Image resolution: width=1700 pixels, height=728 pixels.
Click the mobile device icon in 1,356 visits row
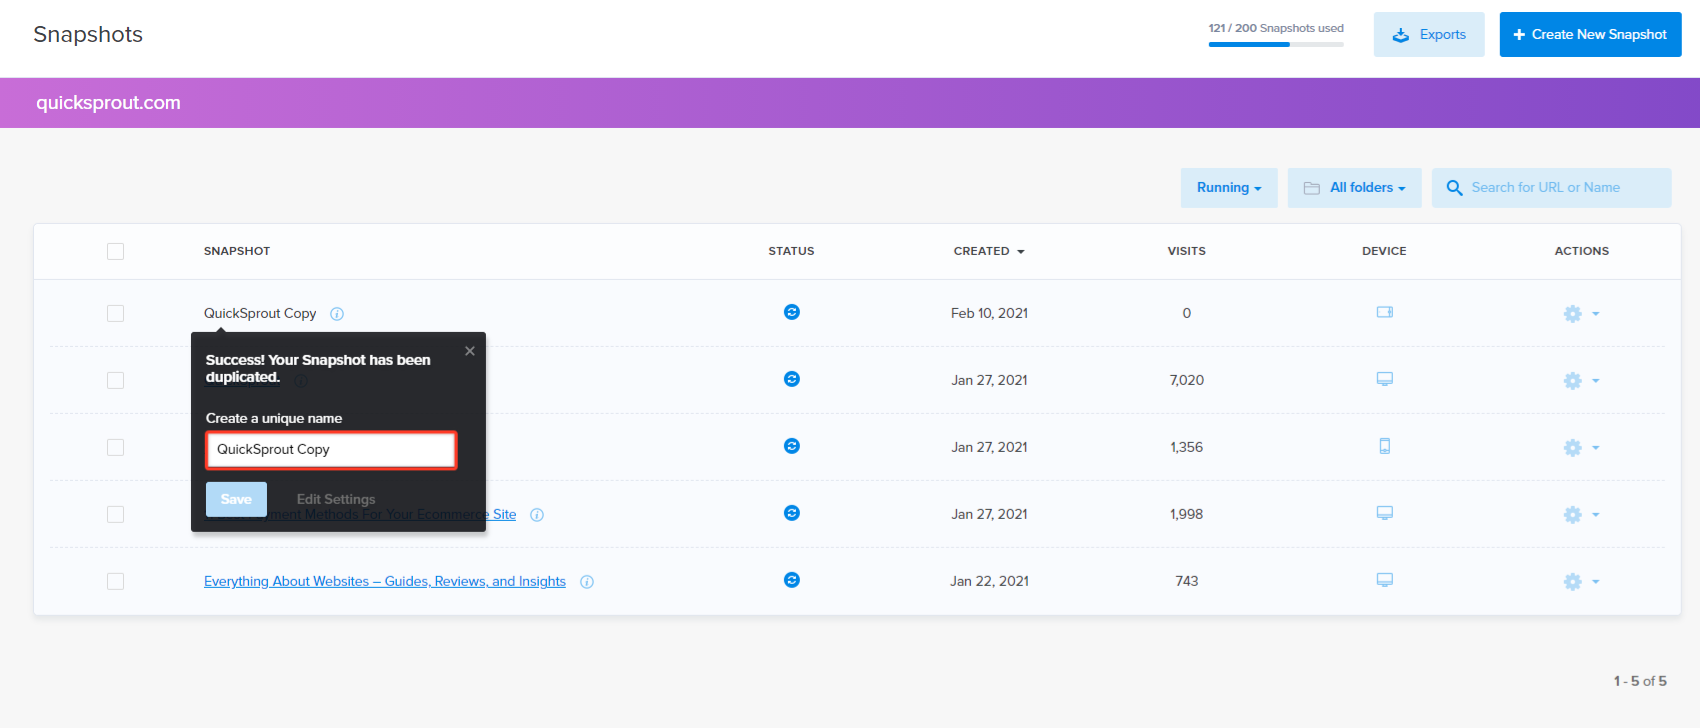(x=1384, y=446)
